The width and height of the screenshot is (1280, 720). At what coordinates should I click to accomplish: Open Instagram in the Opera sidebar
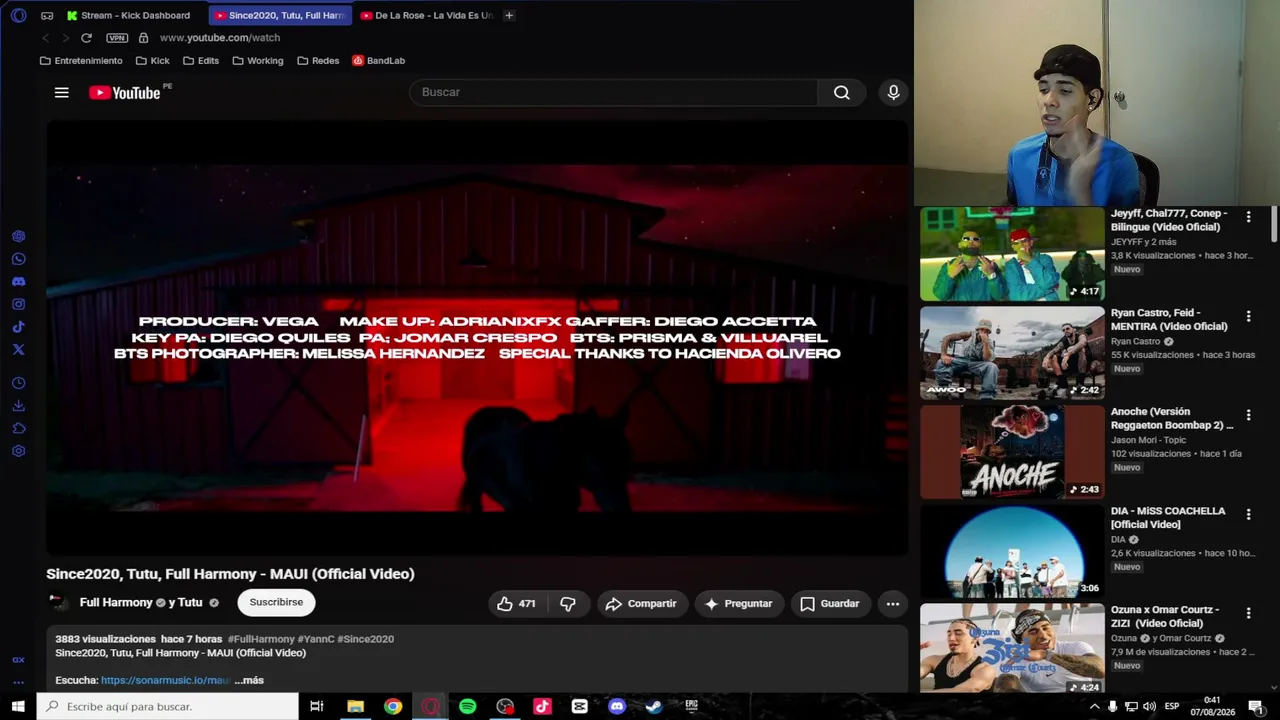tap(18, 304)
